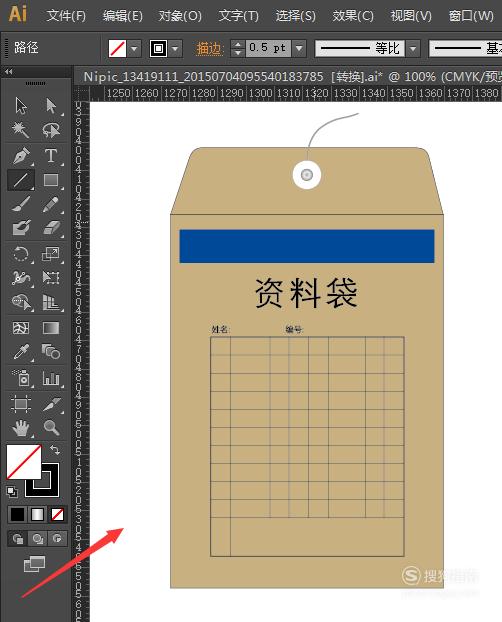Open 视图(V) menu
This screenshot has width=502, height=622.
tap(411, 16)
